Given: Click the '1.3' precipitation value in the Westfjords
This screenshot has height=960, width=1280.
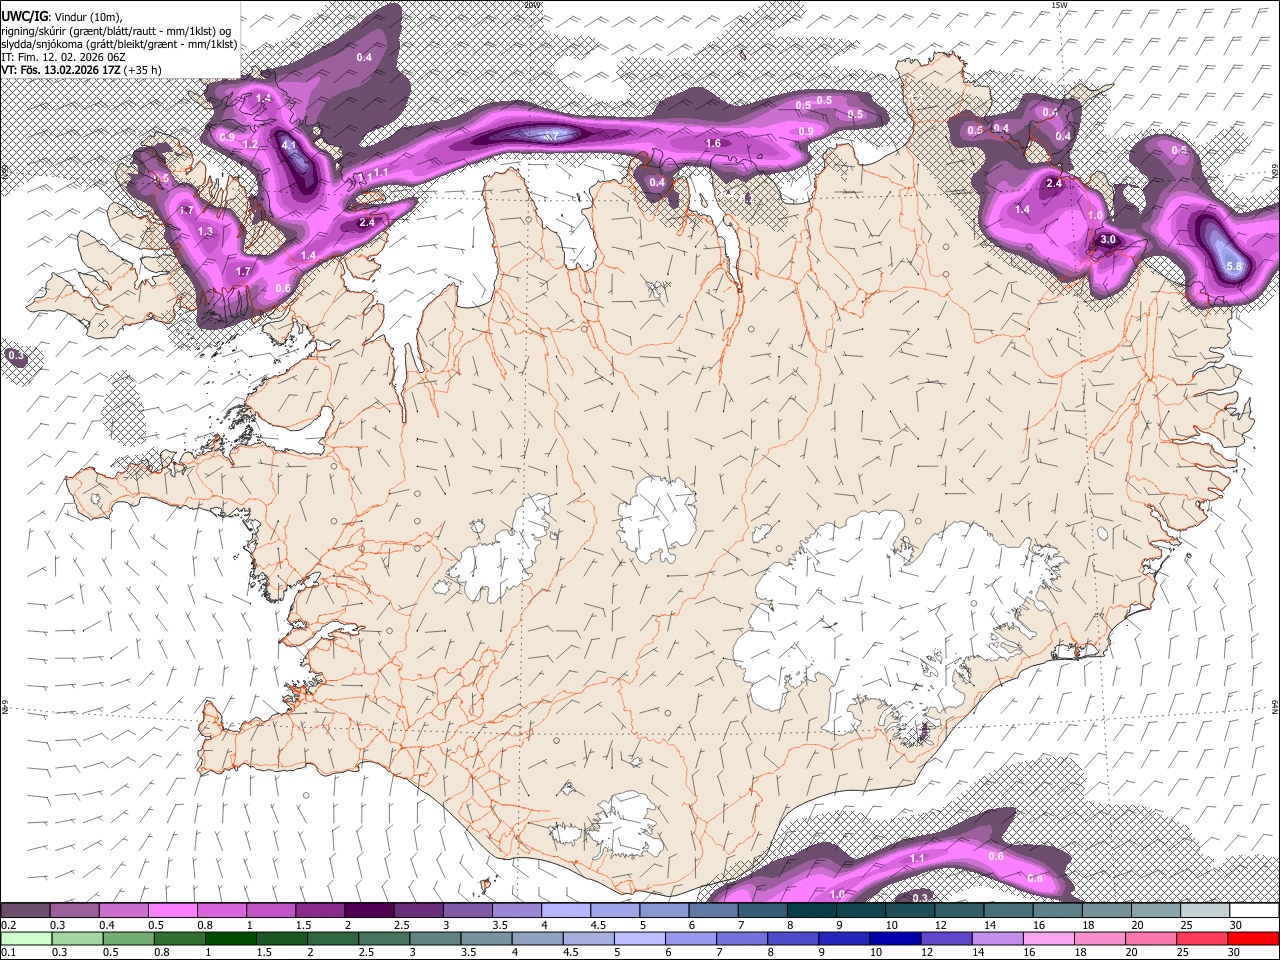Looking at the screenshot, I should pos(206,231).
